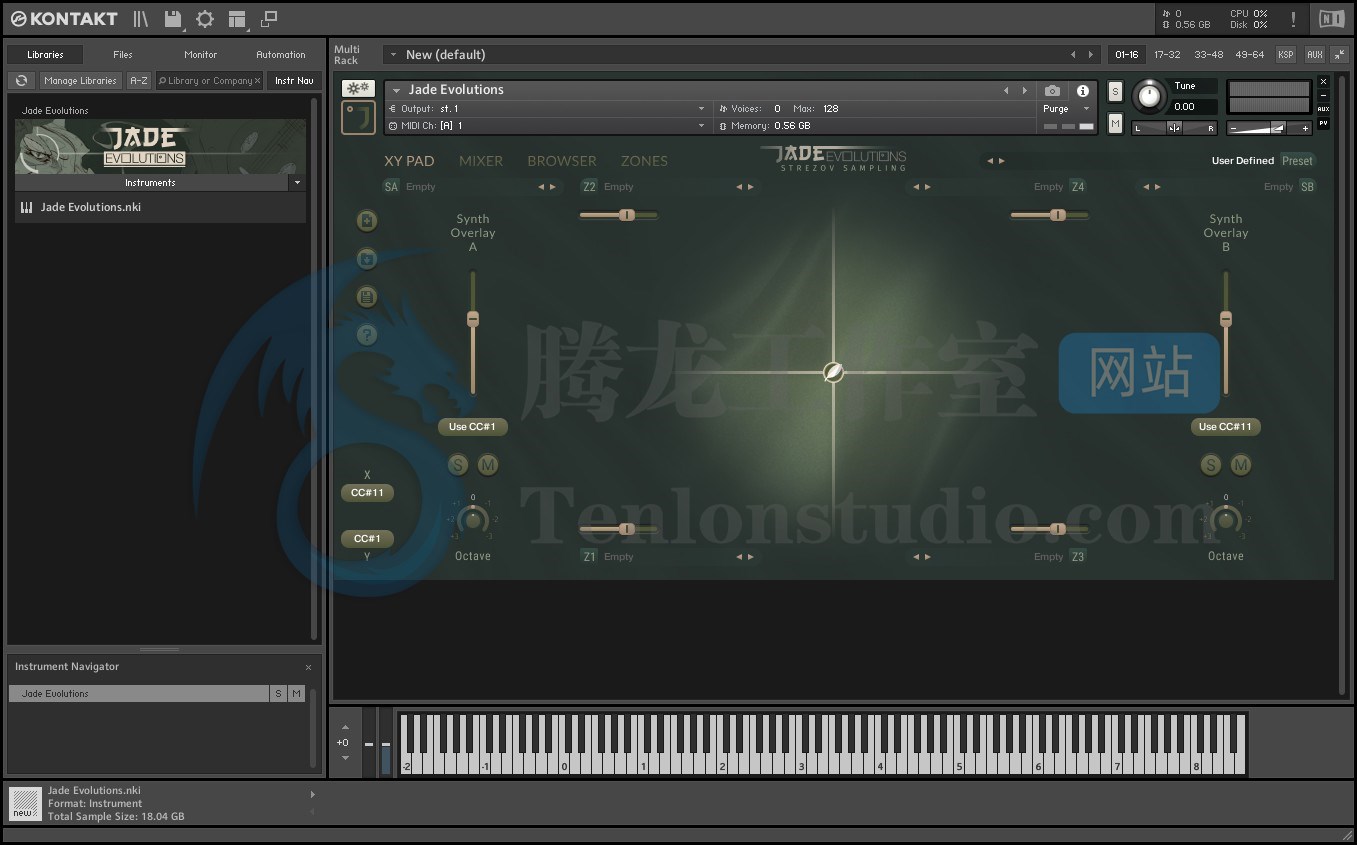The image size is (1357, 845).
Task: Click previous instrument arrow in header
Action: tap(1007, 90)
